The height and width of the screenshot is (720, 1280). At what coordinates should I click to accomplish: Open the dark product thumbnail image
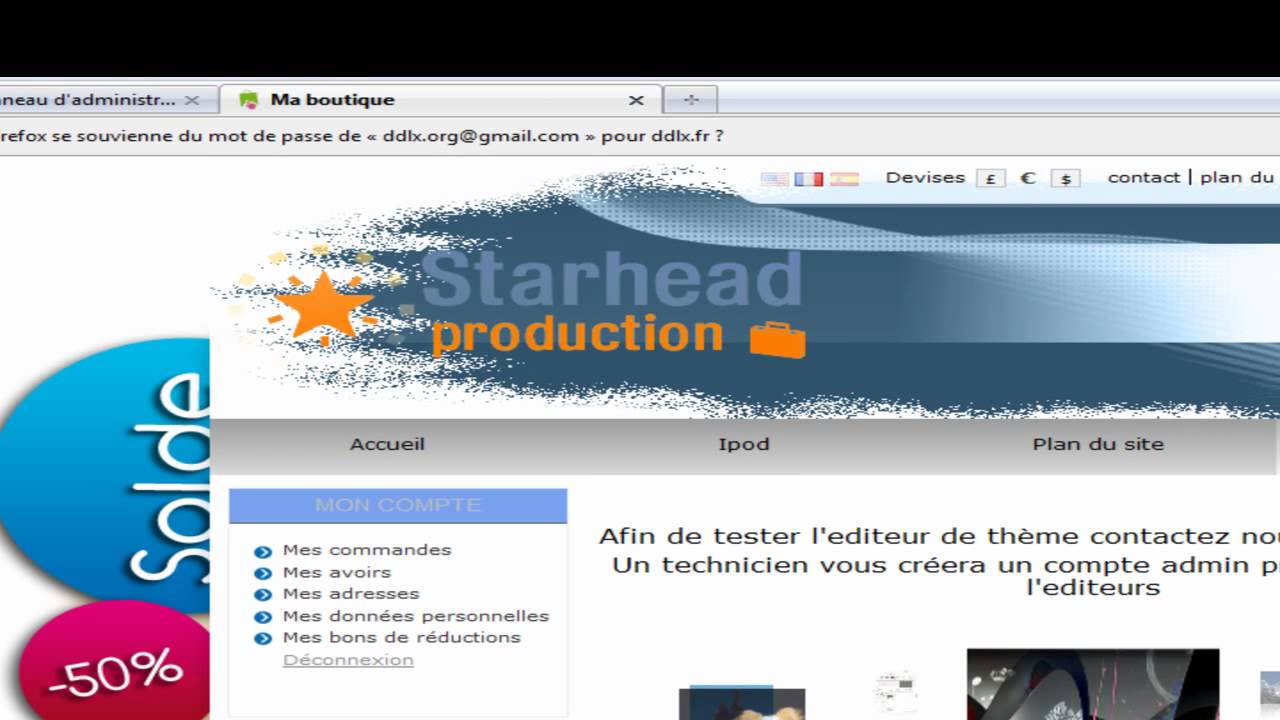1093,684
